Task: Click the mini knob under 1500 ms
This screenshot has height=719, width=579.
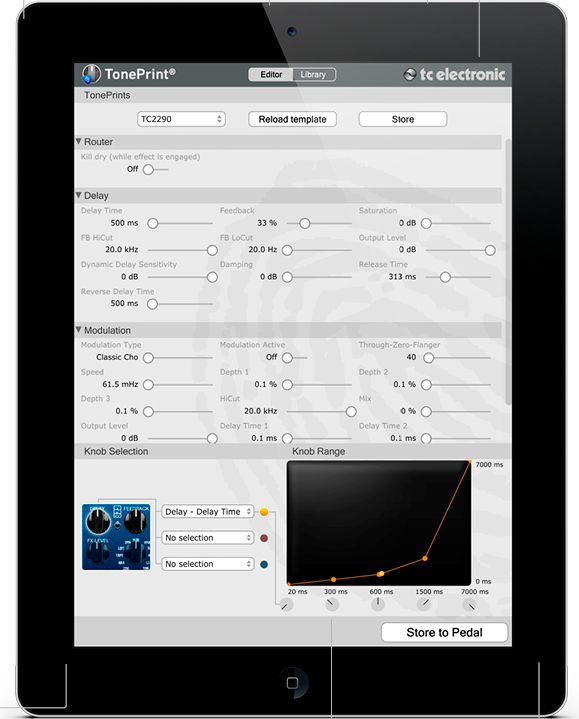Action: (424, 604)
